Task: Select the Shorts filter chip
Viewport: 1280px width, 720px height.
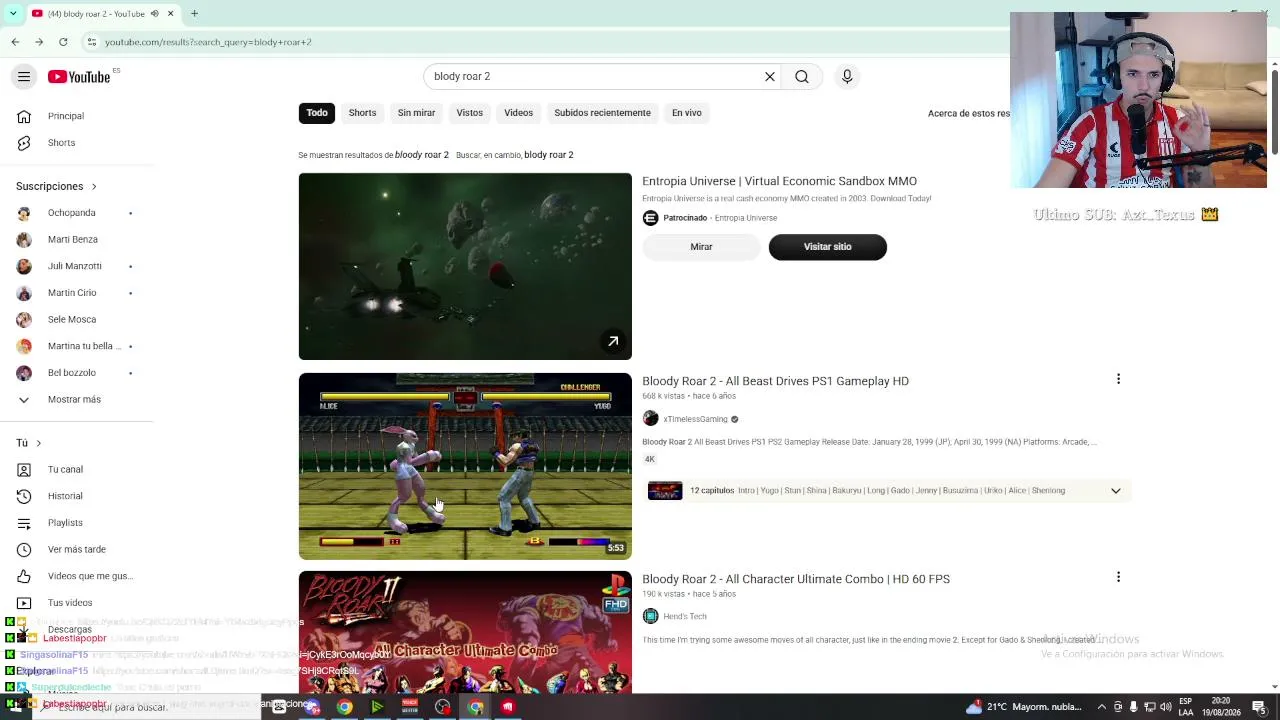Action: [362, 113]
